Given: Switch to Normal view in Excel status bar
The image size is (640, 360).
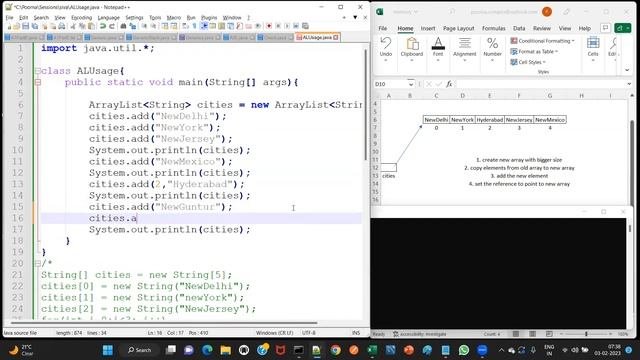Looking at the screenshot, I should point(516,334).
